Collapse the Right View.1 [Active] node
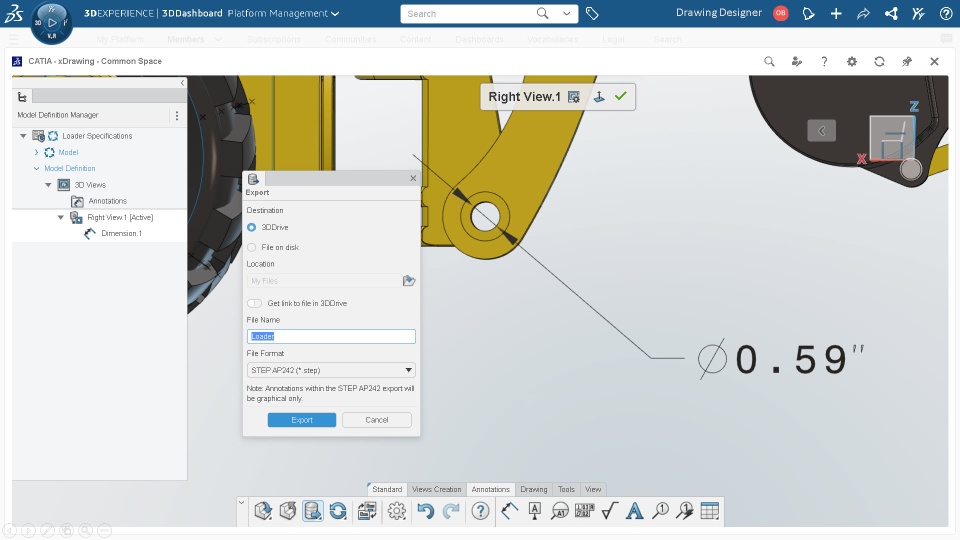960x540 pixels. coord(61,217)
